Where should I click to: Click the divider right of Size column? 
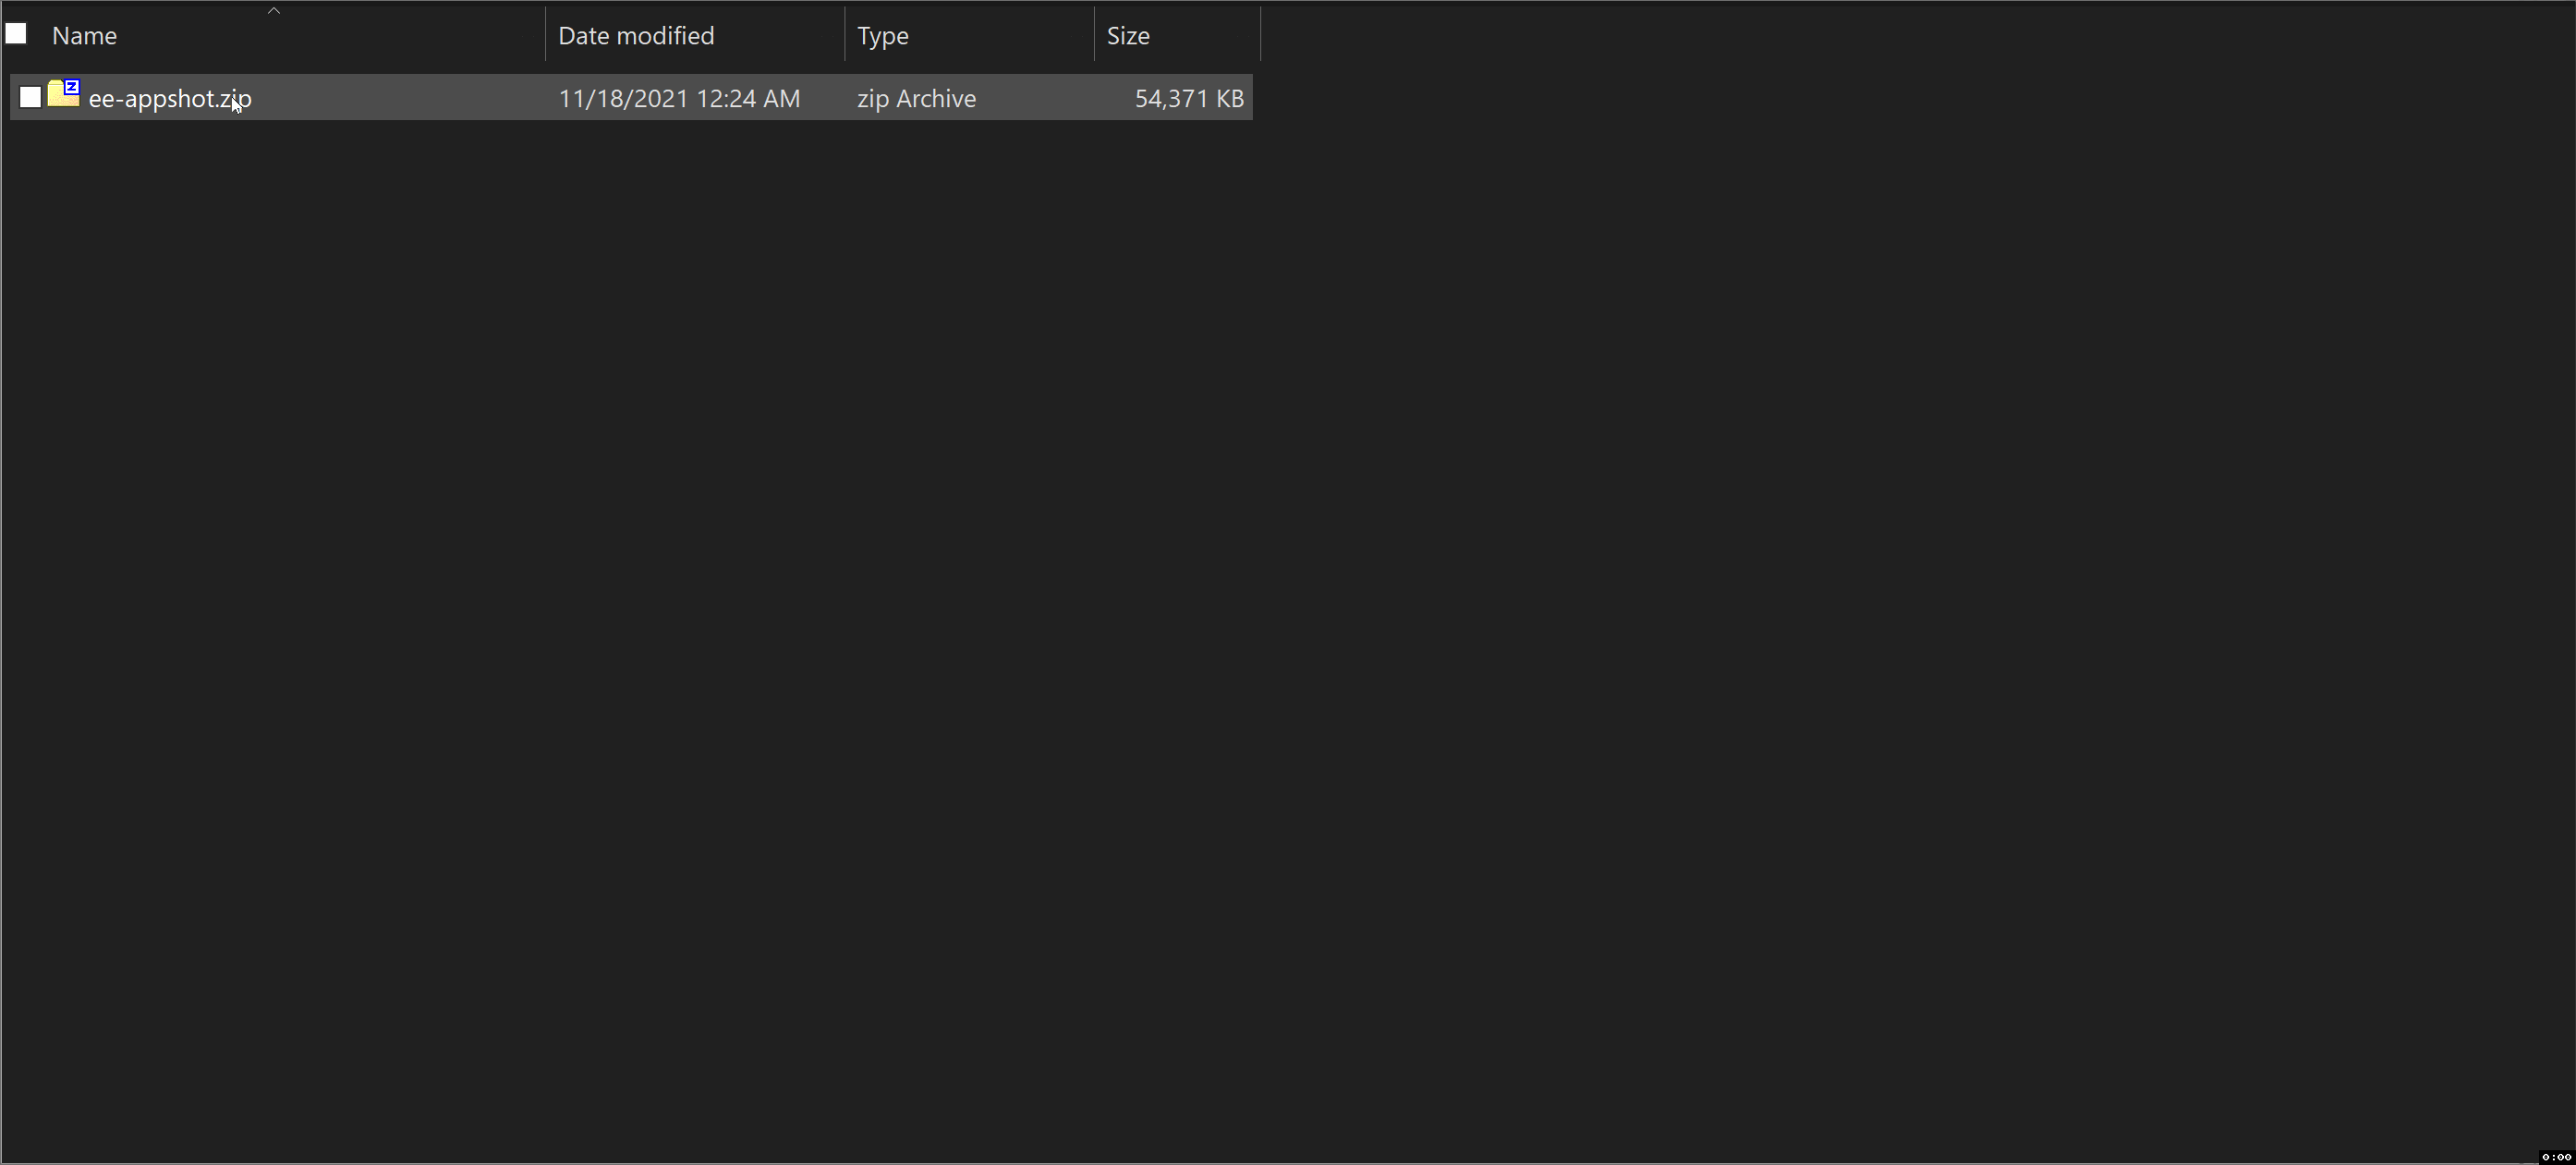pyautogui.click(x=1261, y=34)
